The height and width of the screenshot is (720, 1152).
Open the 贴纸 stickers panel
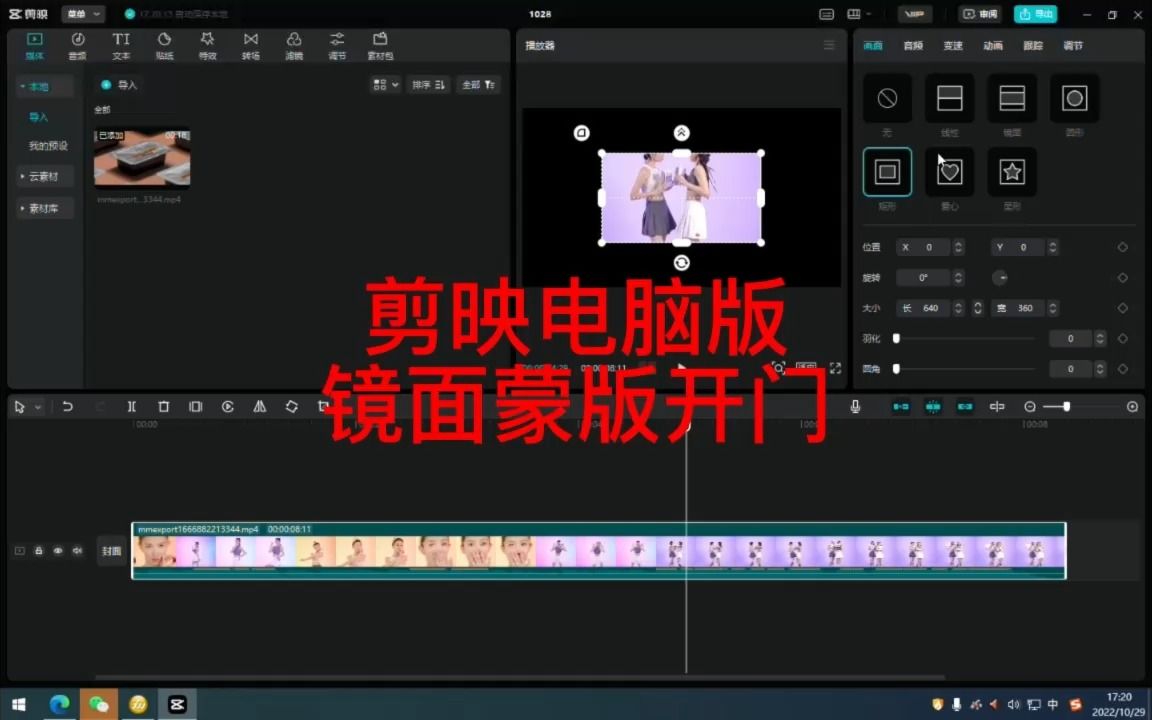(x=164, y=45)
